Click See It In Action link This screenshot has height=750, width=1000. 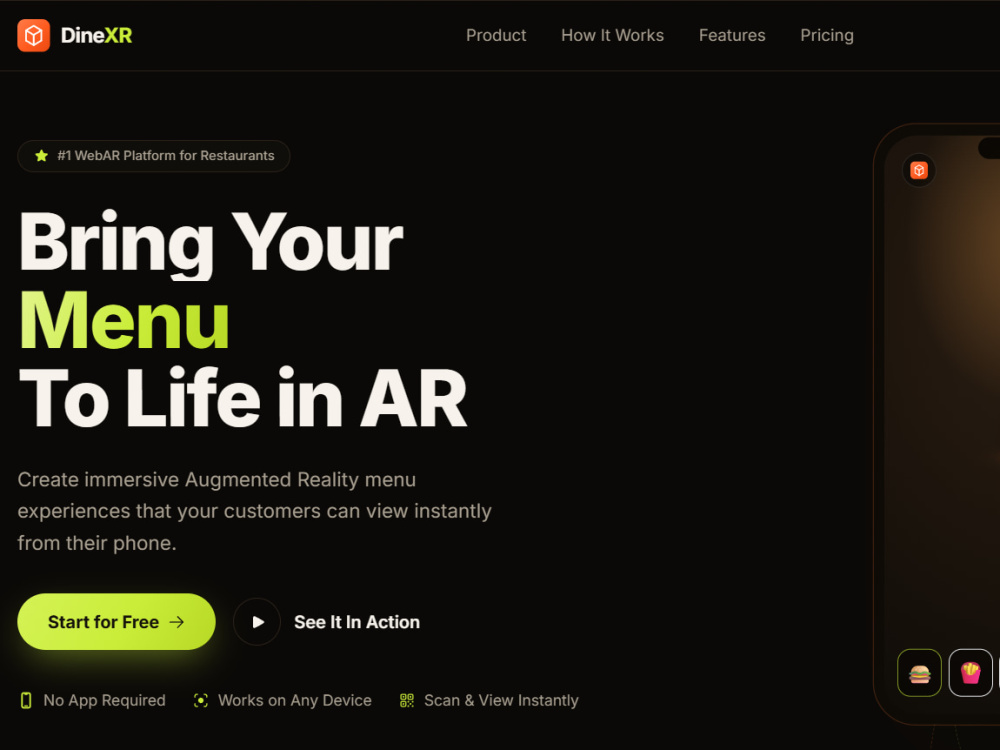coord(357,622)
